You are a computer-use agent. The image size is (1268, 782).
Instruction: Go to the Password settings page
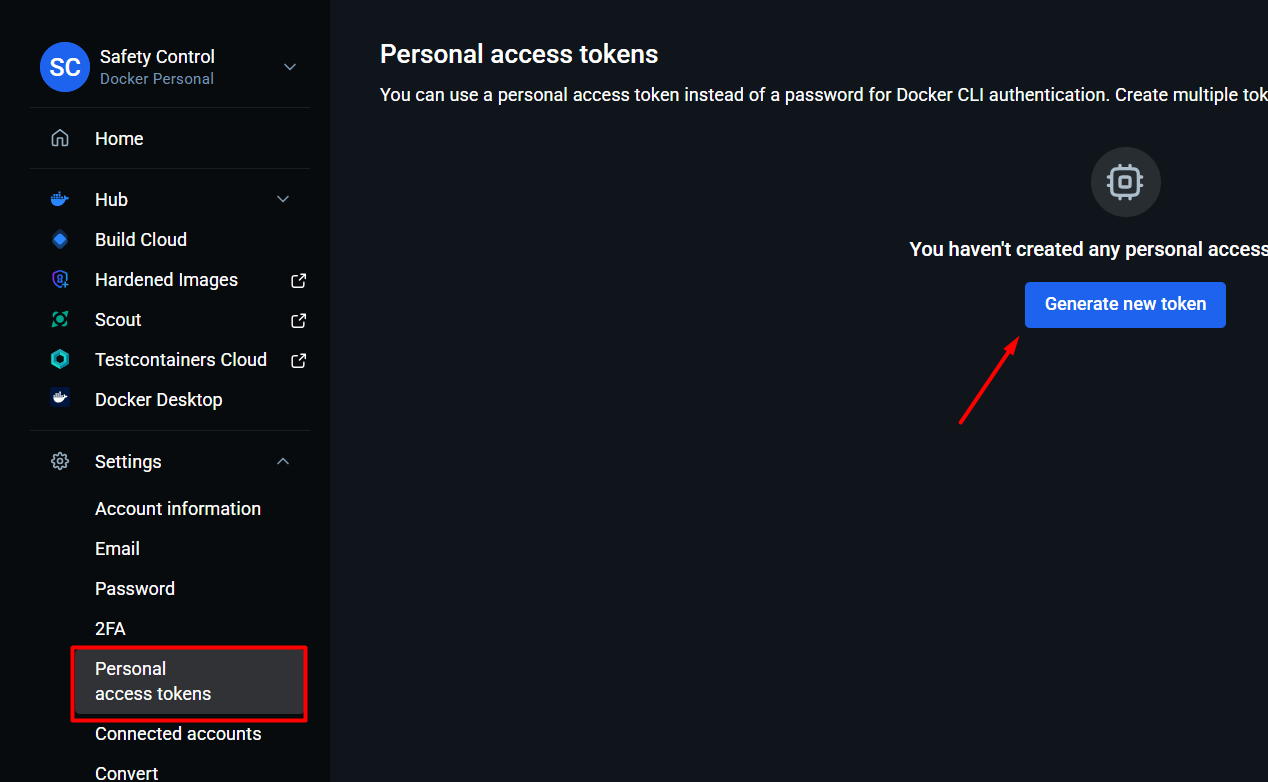pos(135,589)
